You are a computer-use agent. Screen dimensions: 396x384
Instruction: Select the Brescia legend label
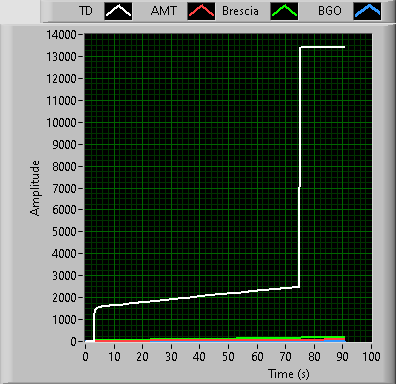(240, 11)
